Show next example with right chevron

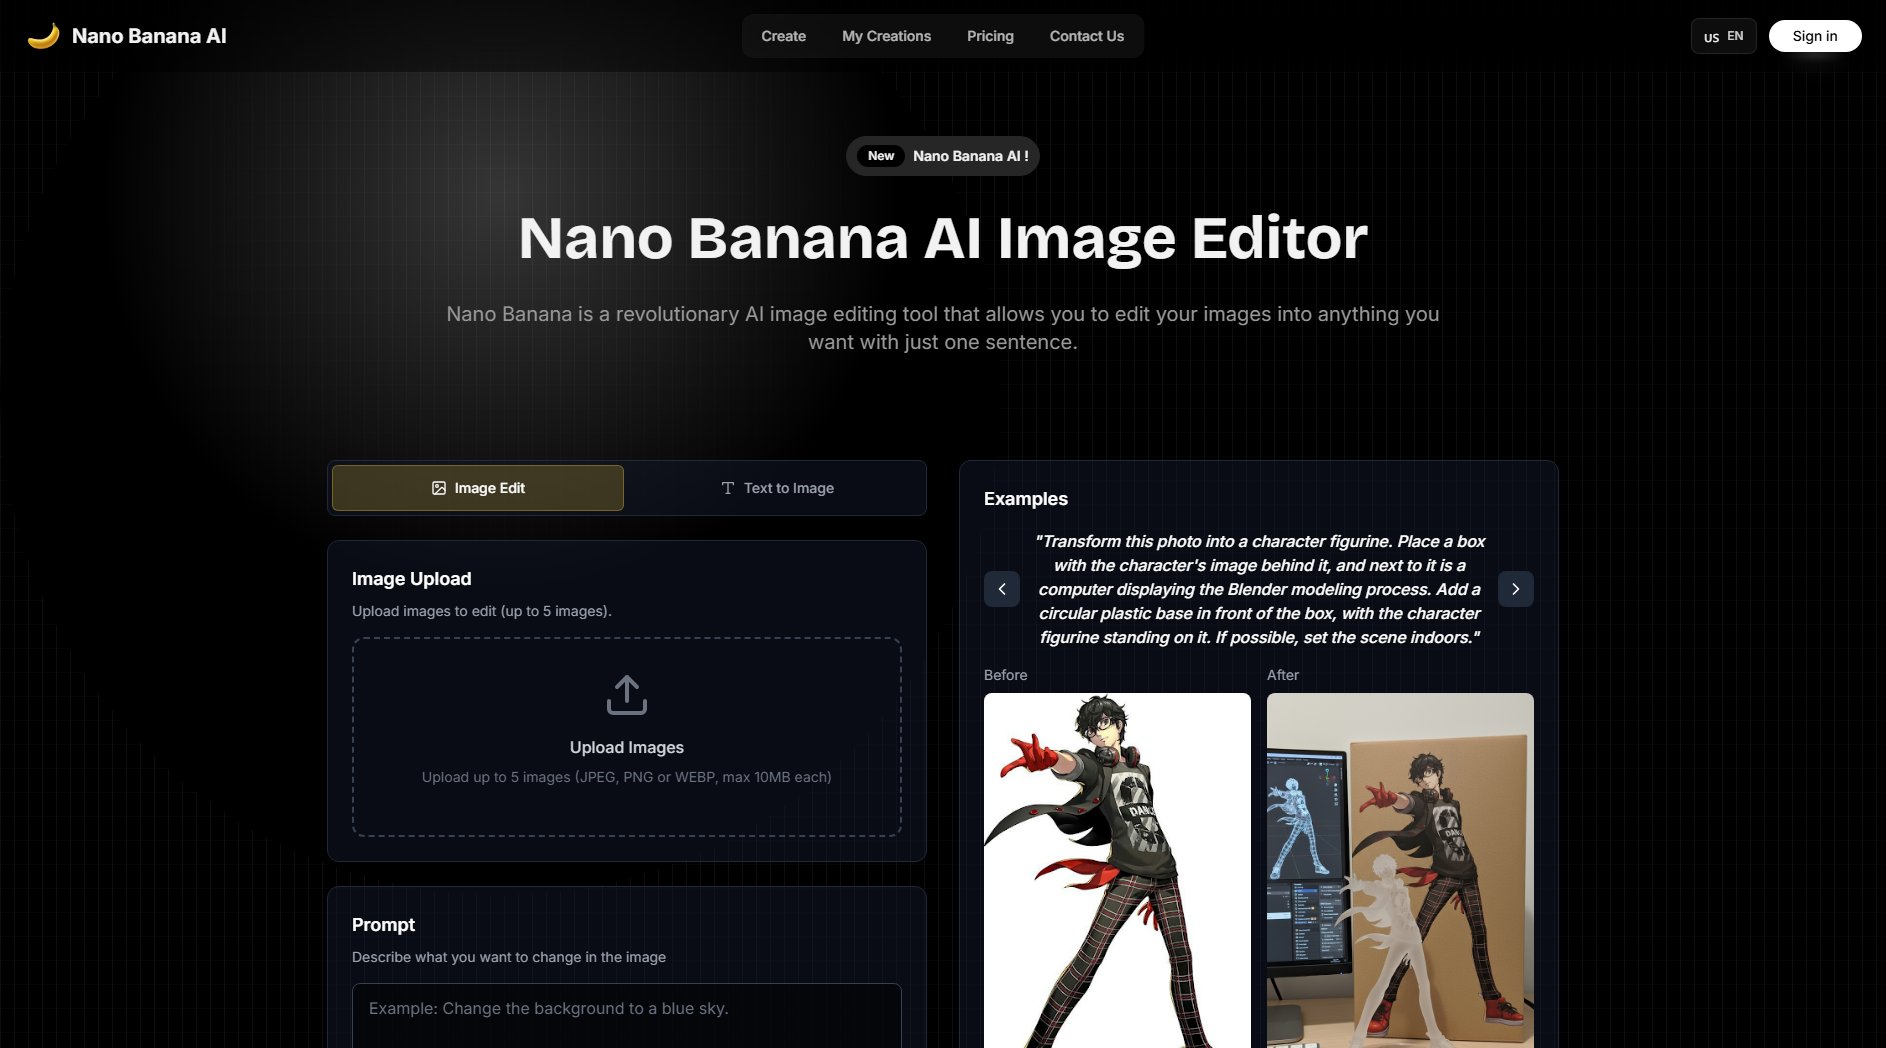coord(1516,589)
